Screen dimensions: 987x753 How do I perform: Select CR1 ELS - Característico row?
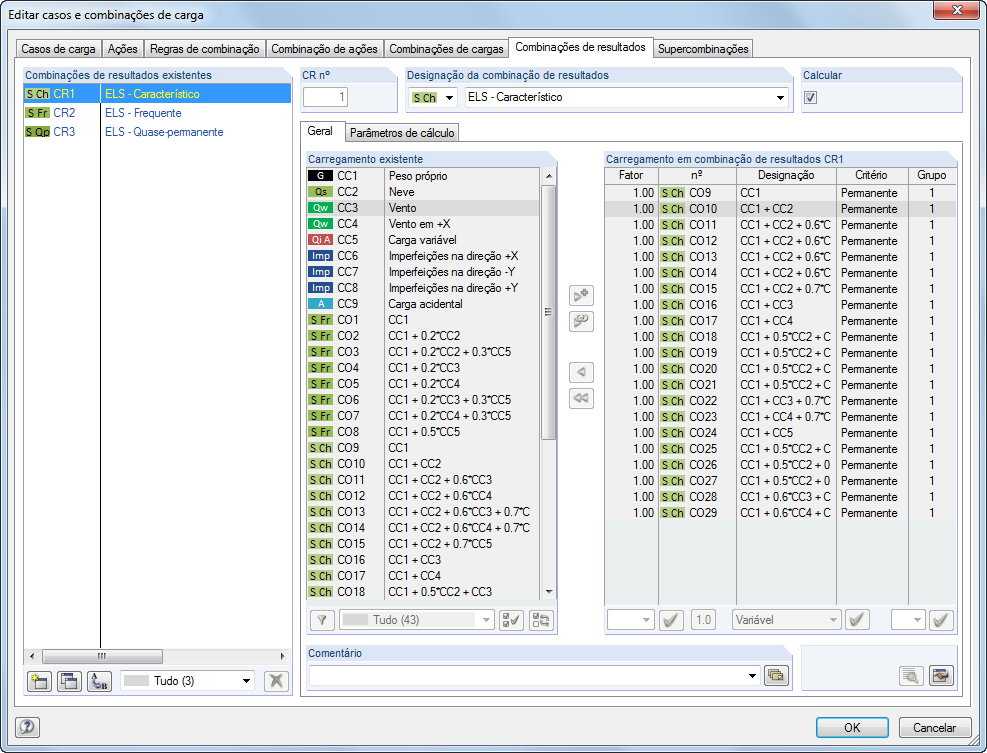point(157,94)
